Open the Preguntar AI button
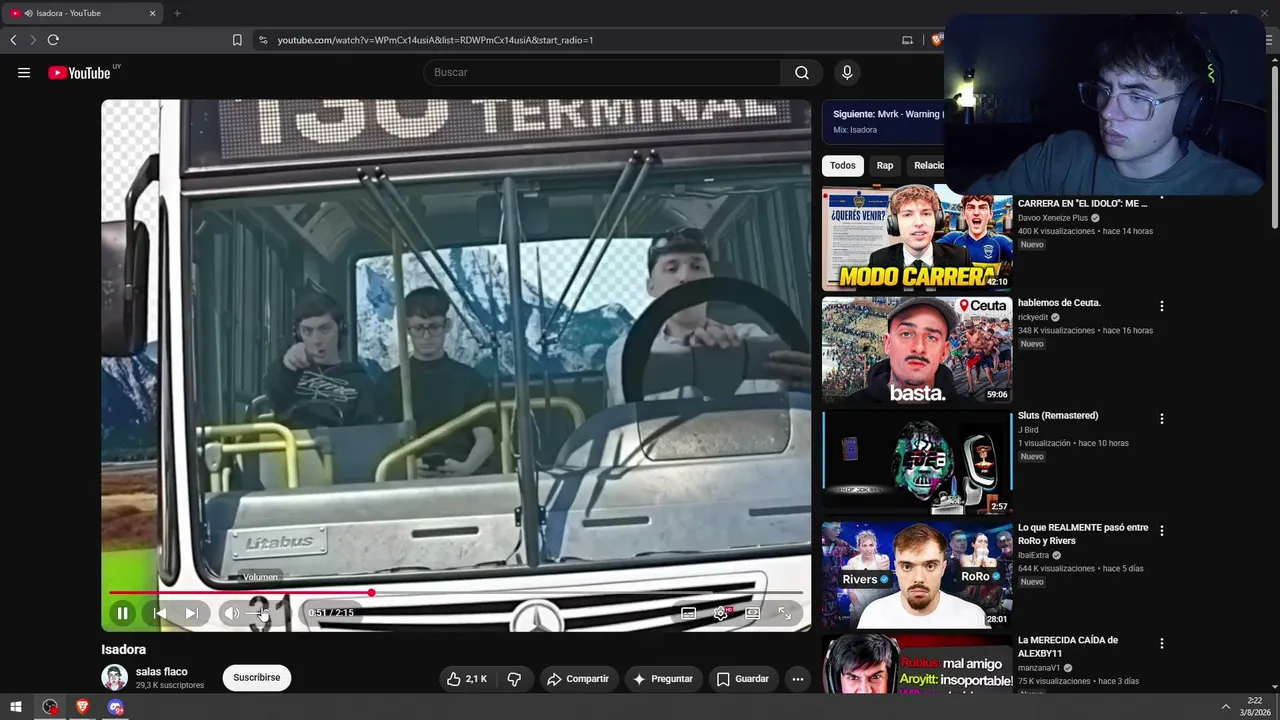This screenshot has height=720, width=1280. [663, 679]
